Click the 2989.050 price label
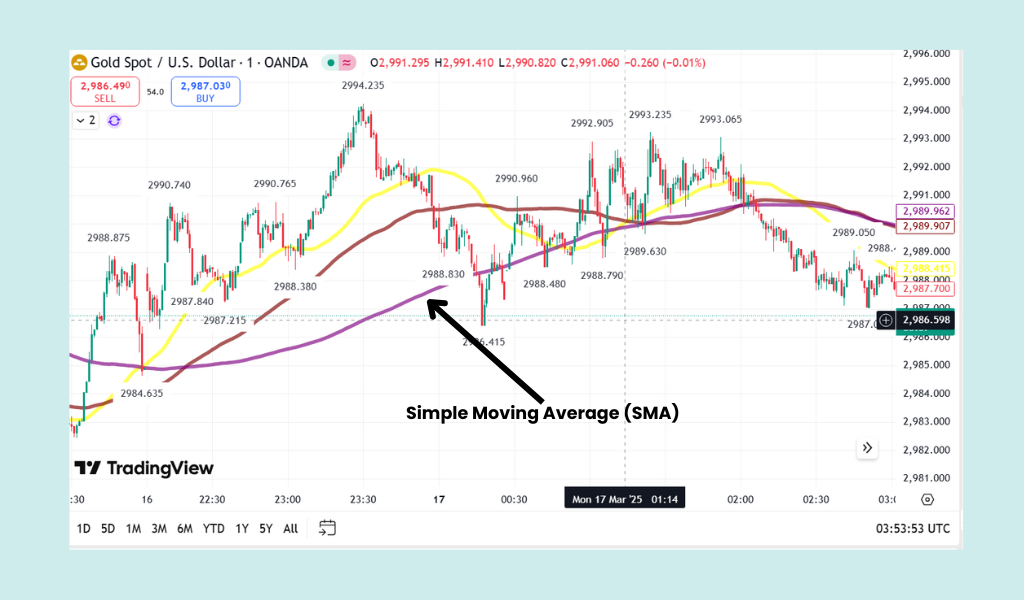The image size is (1024, 600). [x=854, y=233]
